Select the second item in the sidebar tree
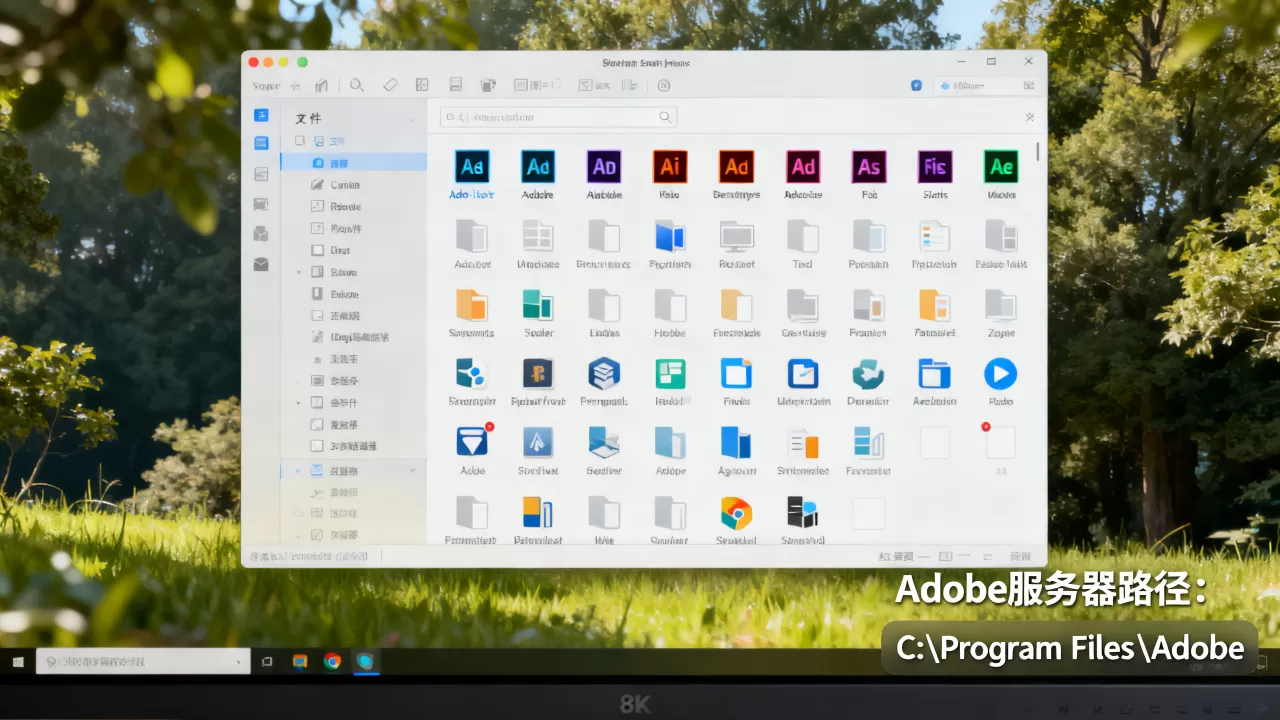 coord(353,184)
